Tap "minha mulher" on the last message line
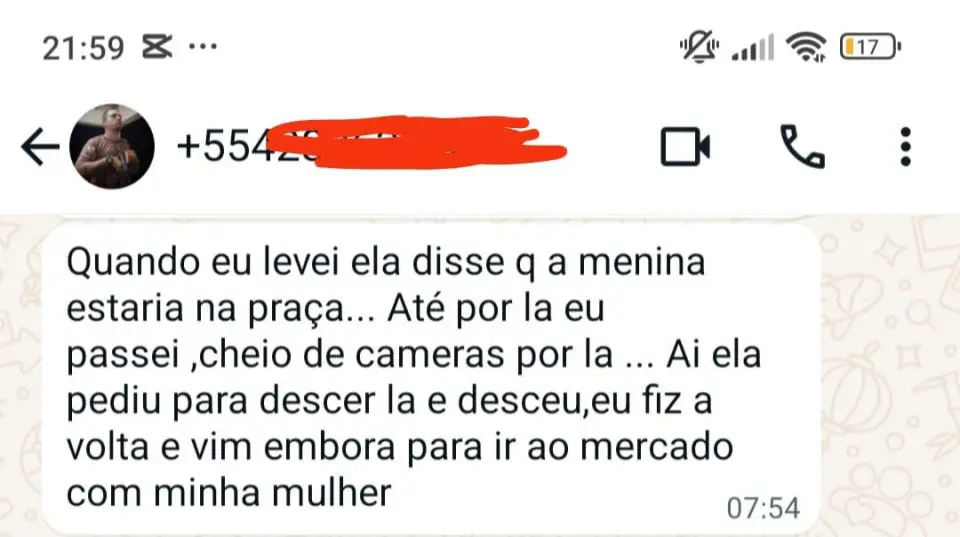The image size is (960, 537). coord(272,493)
